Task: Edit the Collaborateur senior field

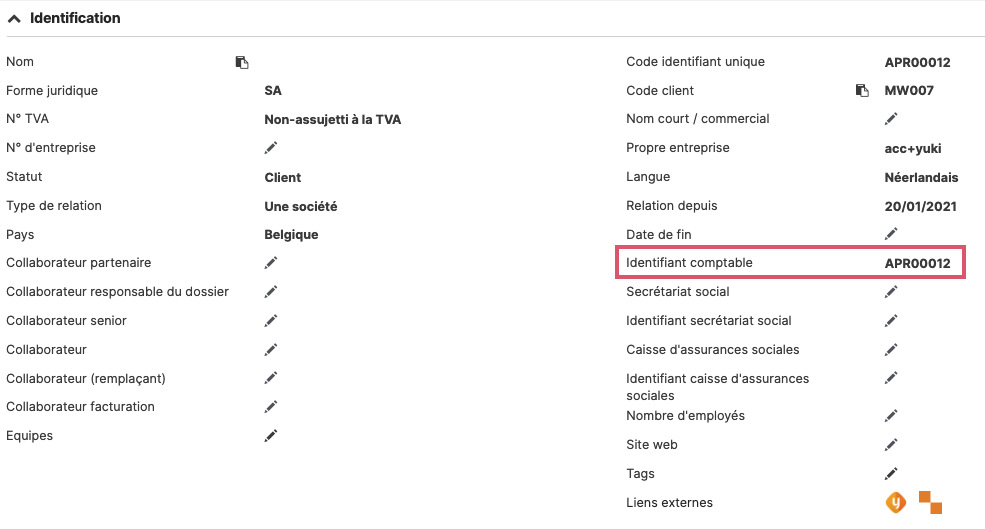Action: [x=271, y=320]
